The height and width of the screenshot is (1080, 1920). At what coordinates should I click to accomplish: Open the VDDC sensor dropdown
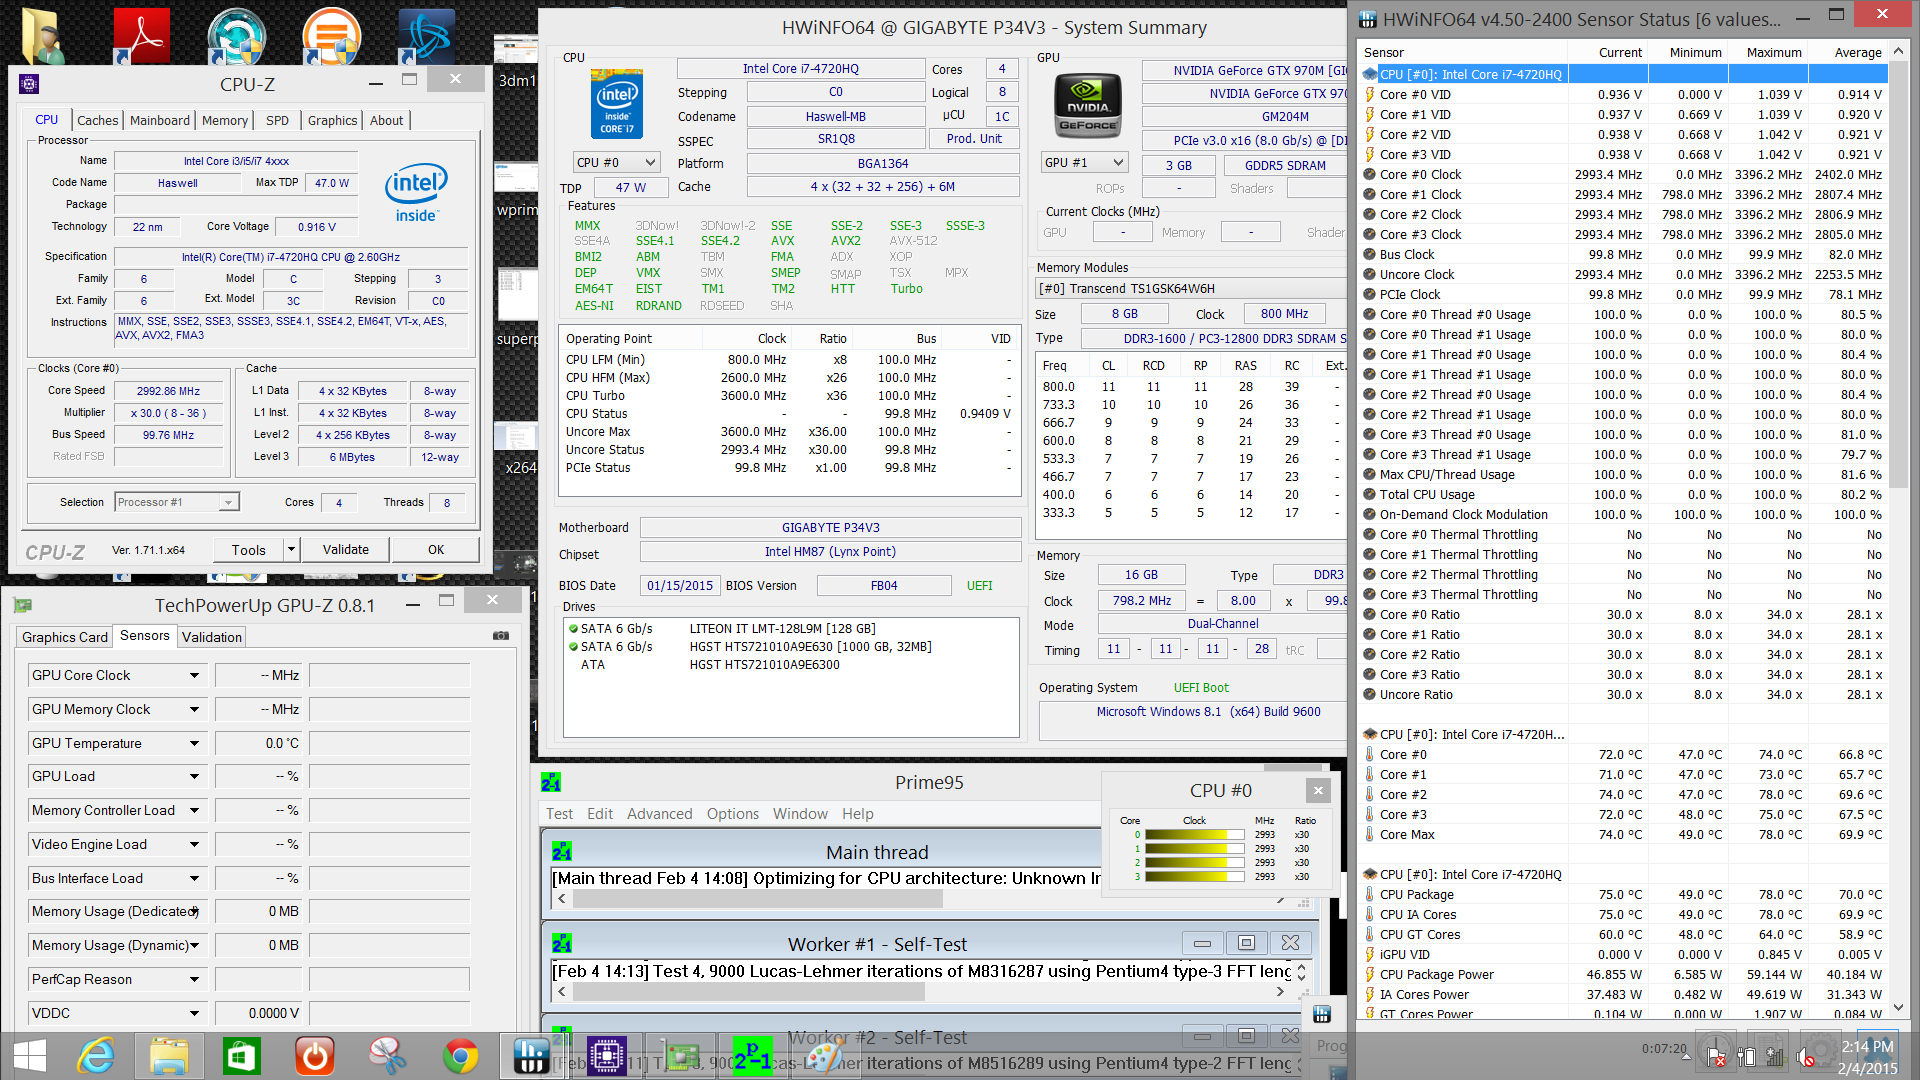(194, 1014)
